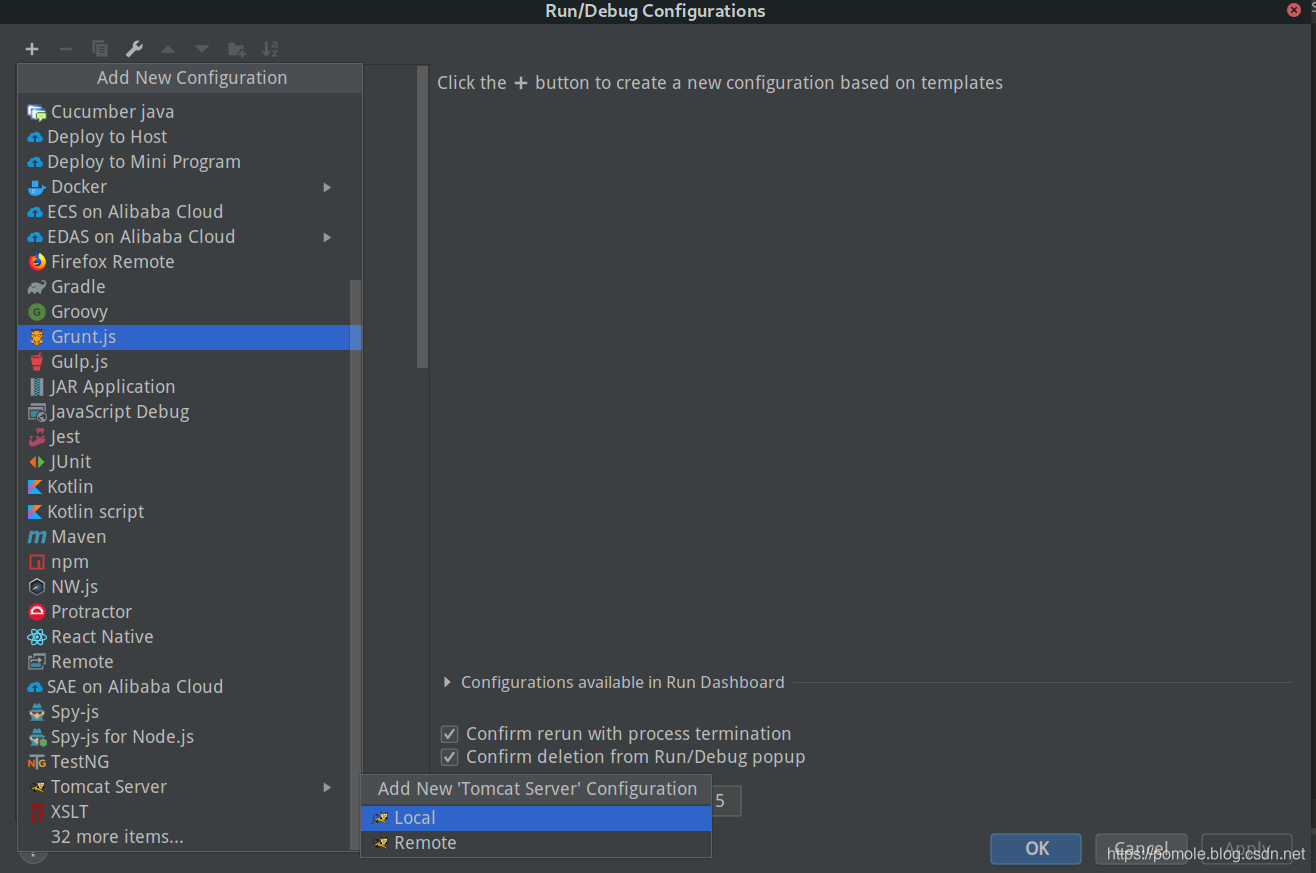Screen dimensions: 1316x873
Task: Click the Create New Folder icon
Action: pyautogui.click(x=237, y=49)
